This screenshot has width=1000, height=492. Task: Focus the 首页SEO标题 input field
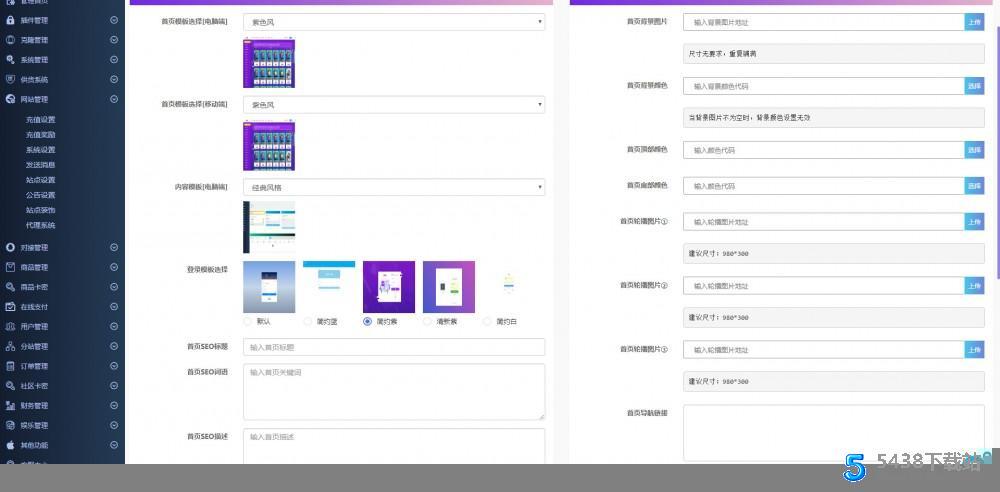393,347
